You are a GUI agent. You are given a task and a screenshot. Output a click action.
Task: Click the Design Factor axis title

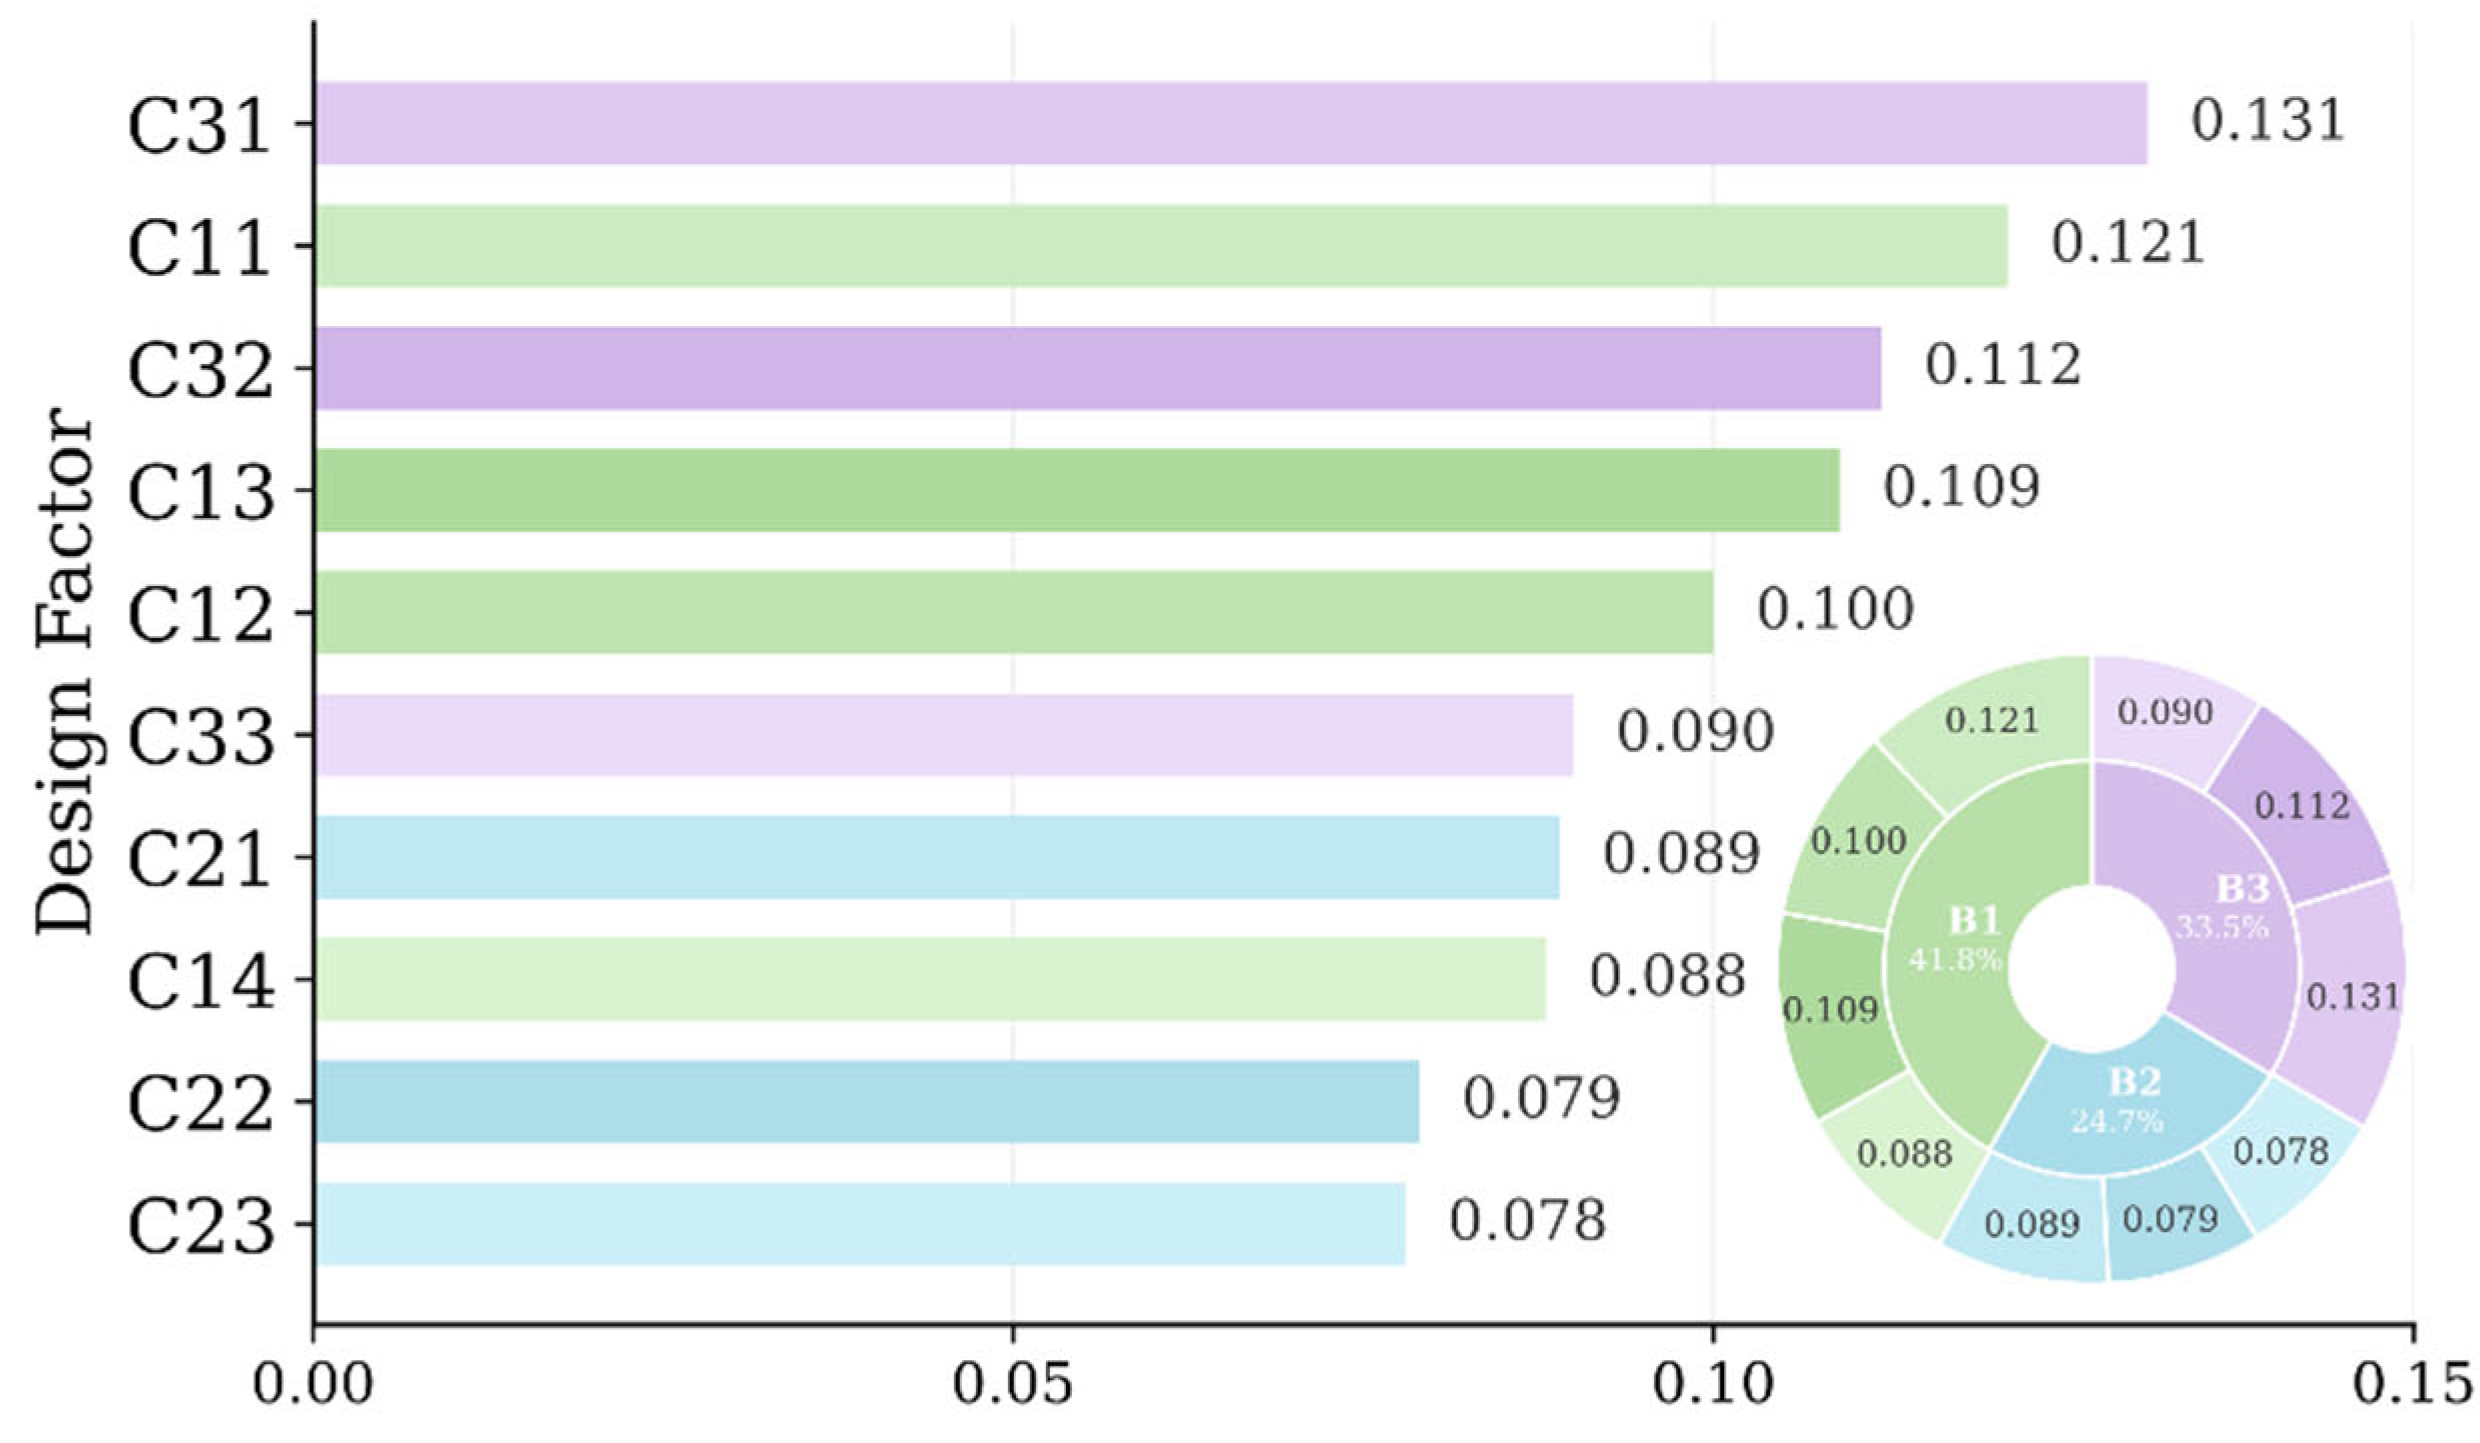(x=63, y=670)
